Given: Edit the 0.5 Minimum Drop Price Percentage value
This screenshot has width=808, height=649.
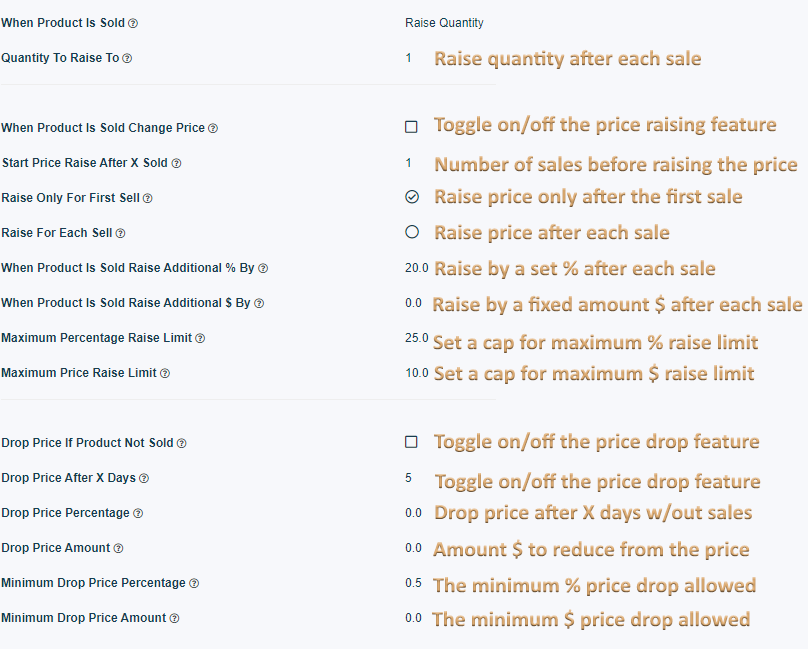Looking at the screenshot, I should (x=413, y=583).
